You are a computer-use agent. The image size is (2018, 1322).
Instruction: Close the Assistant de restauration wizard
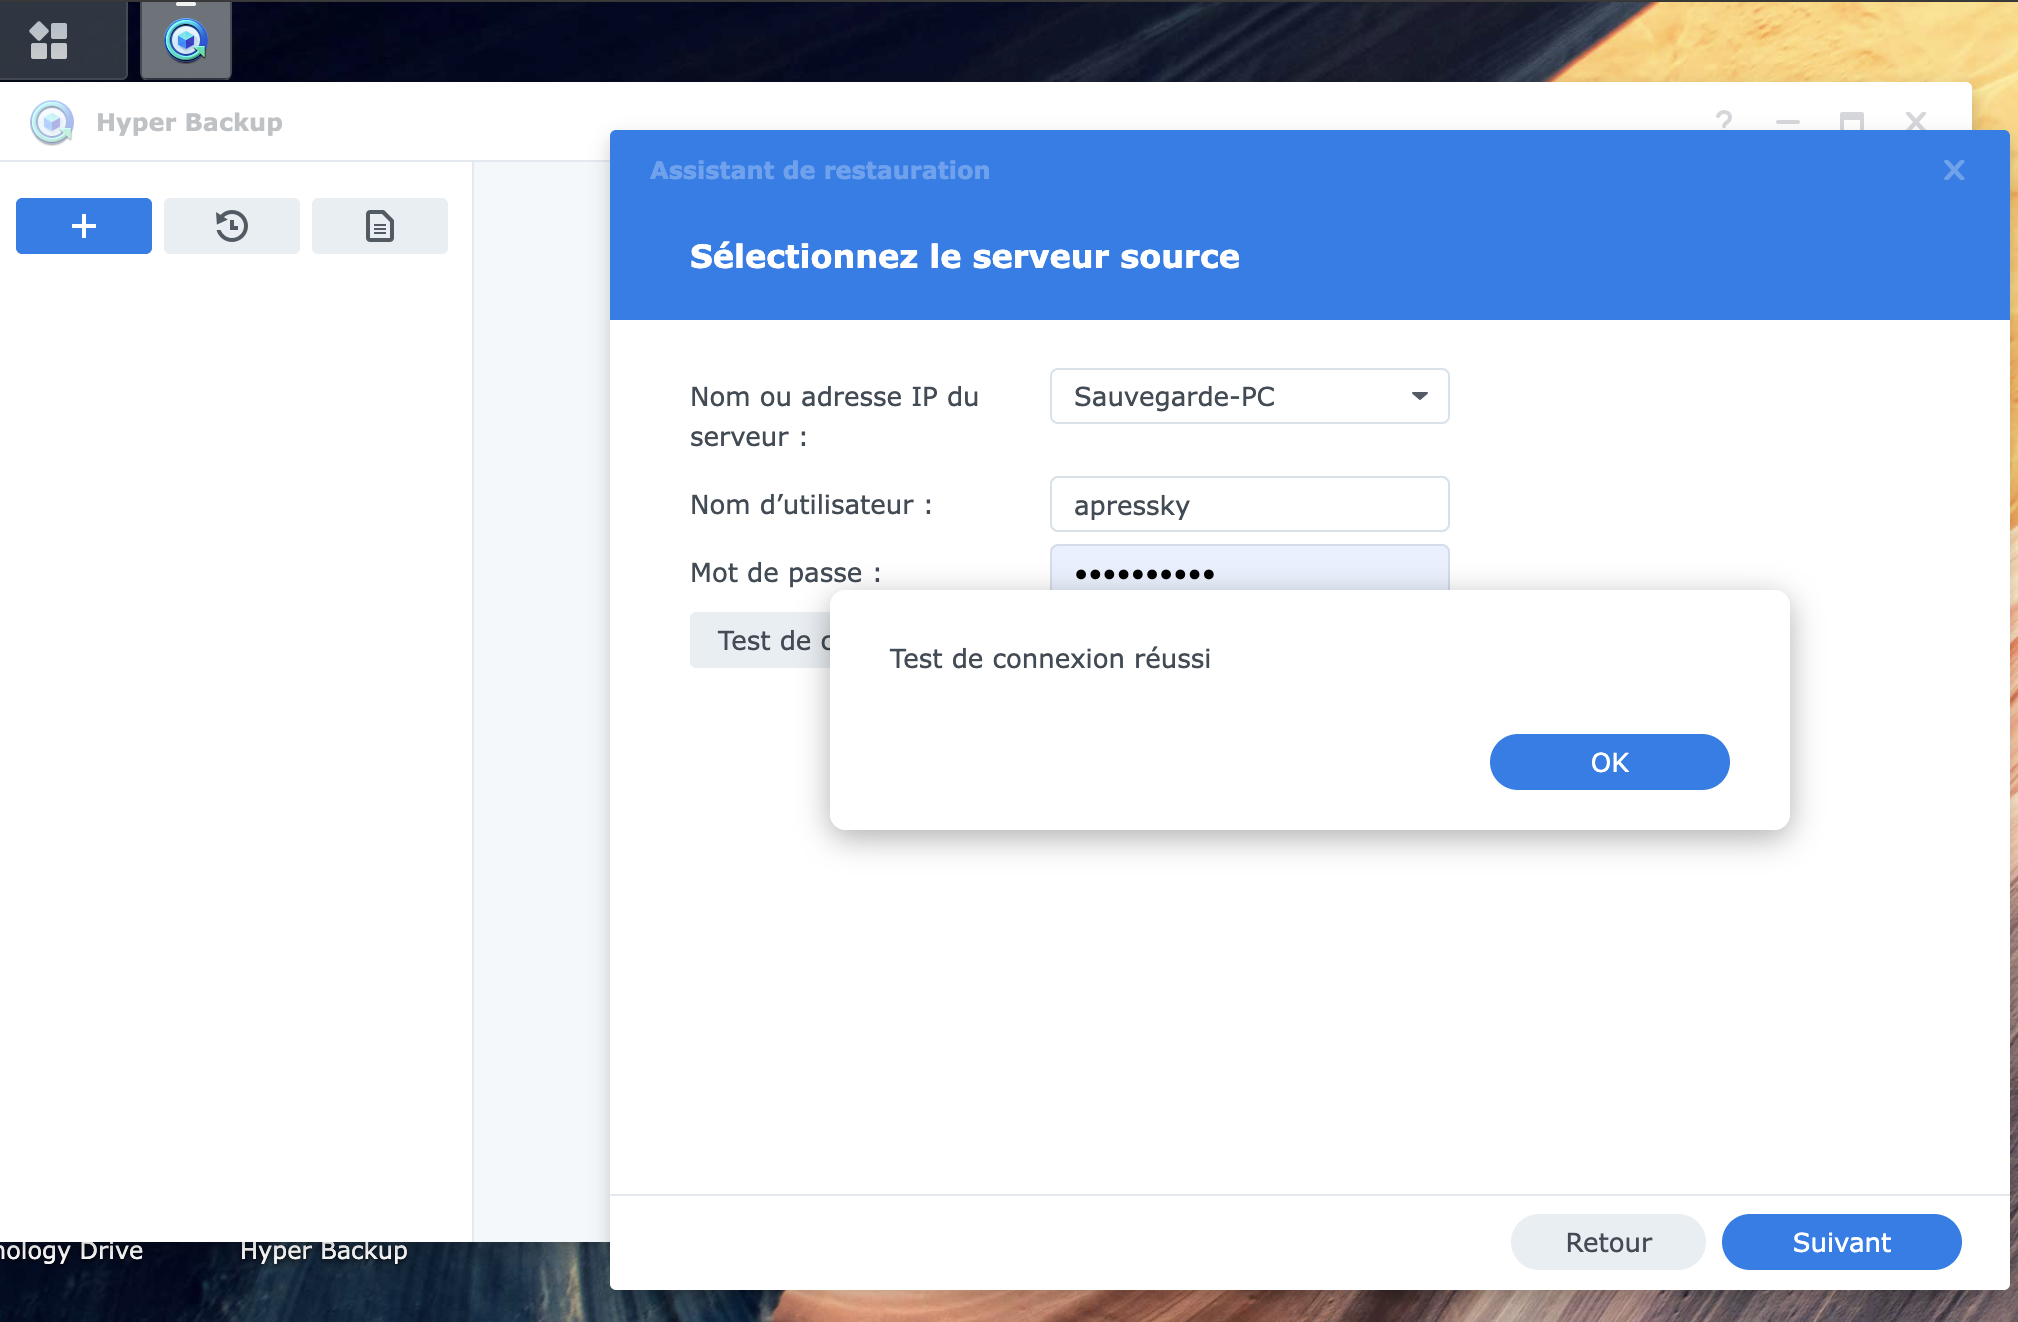pos(1954,170)
